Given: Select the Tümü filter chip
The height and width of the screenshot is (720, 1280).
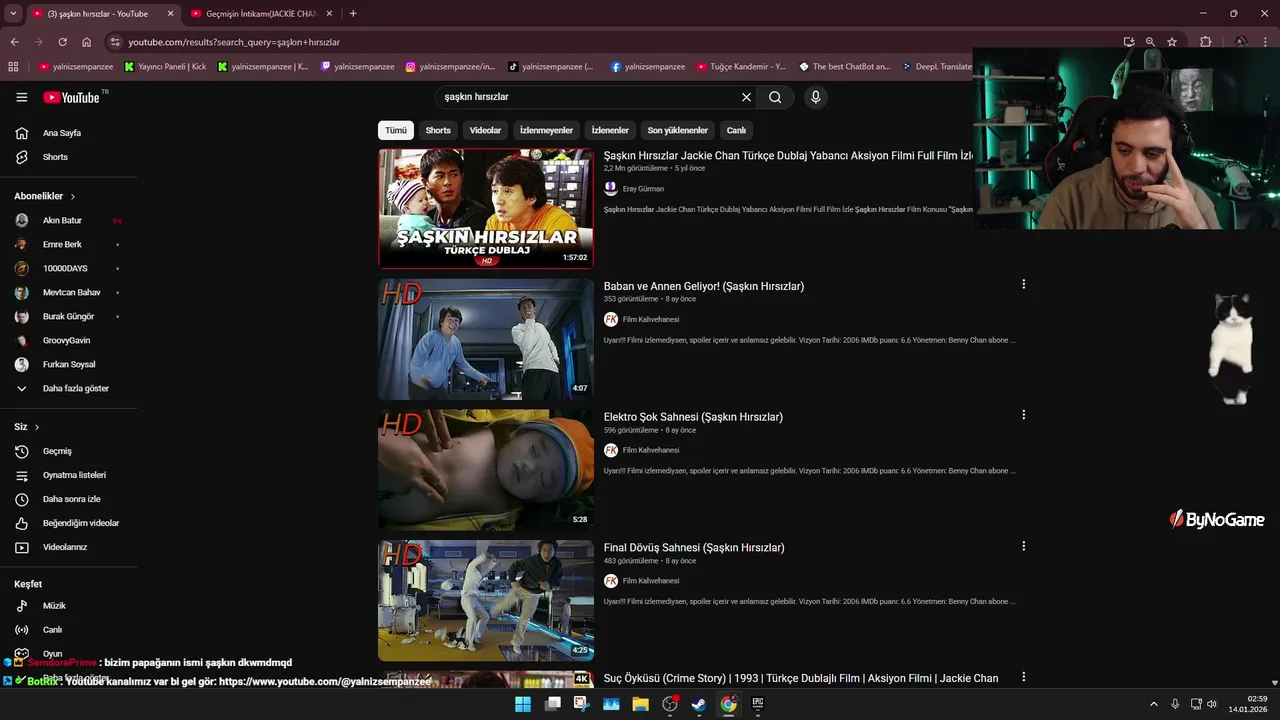Looking at the screenshot, I should coord(396,130).
